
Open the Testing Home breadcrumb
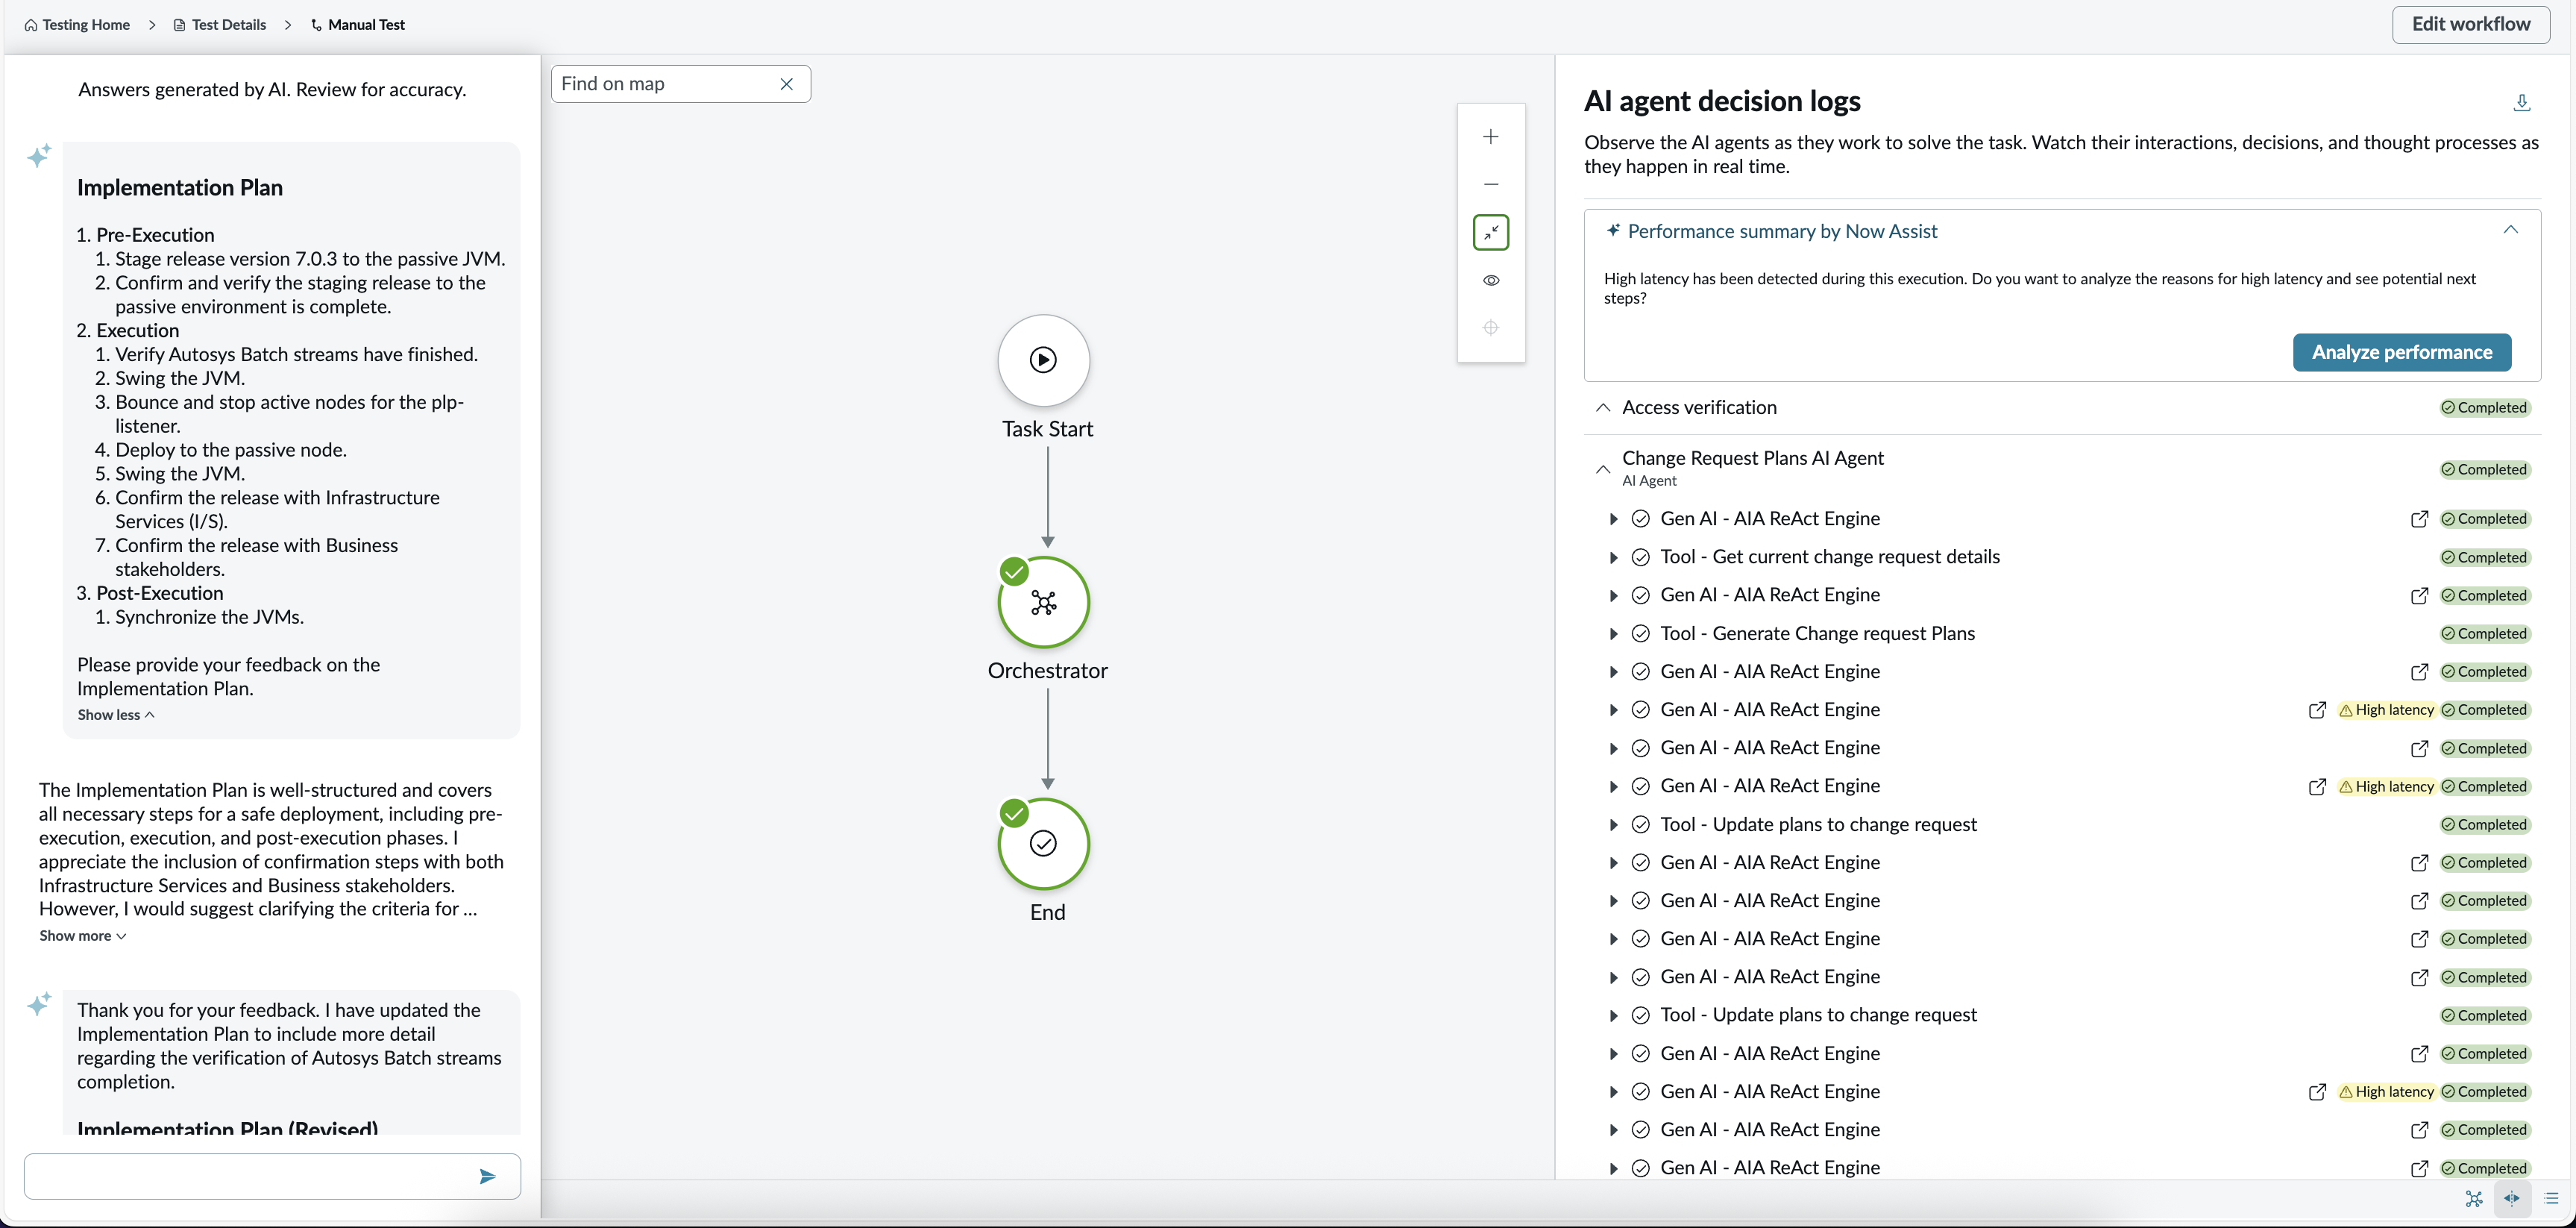click(77, 25)
